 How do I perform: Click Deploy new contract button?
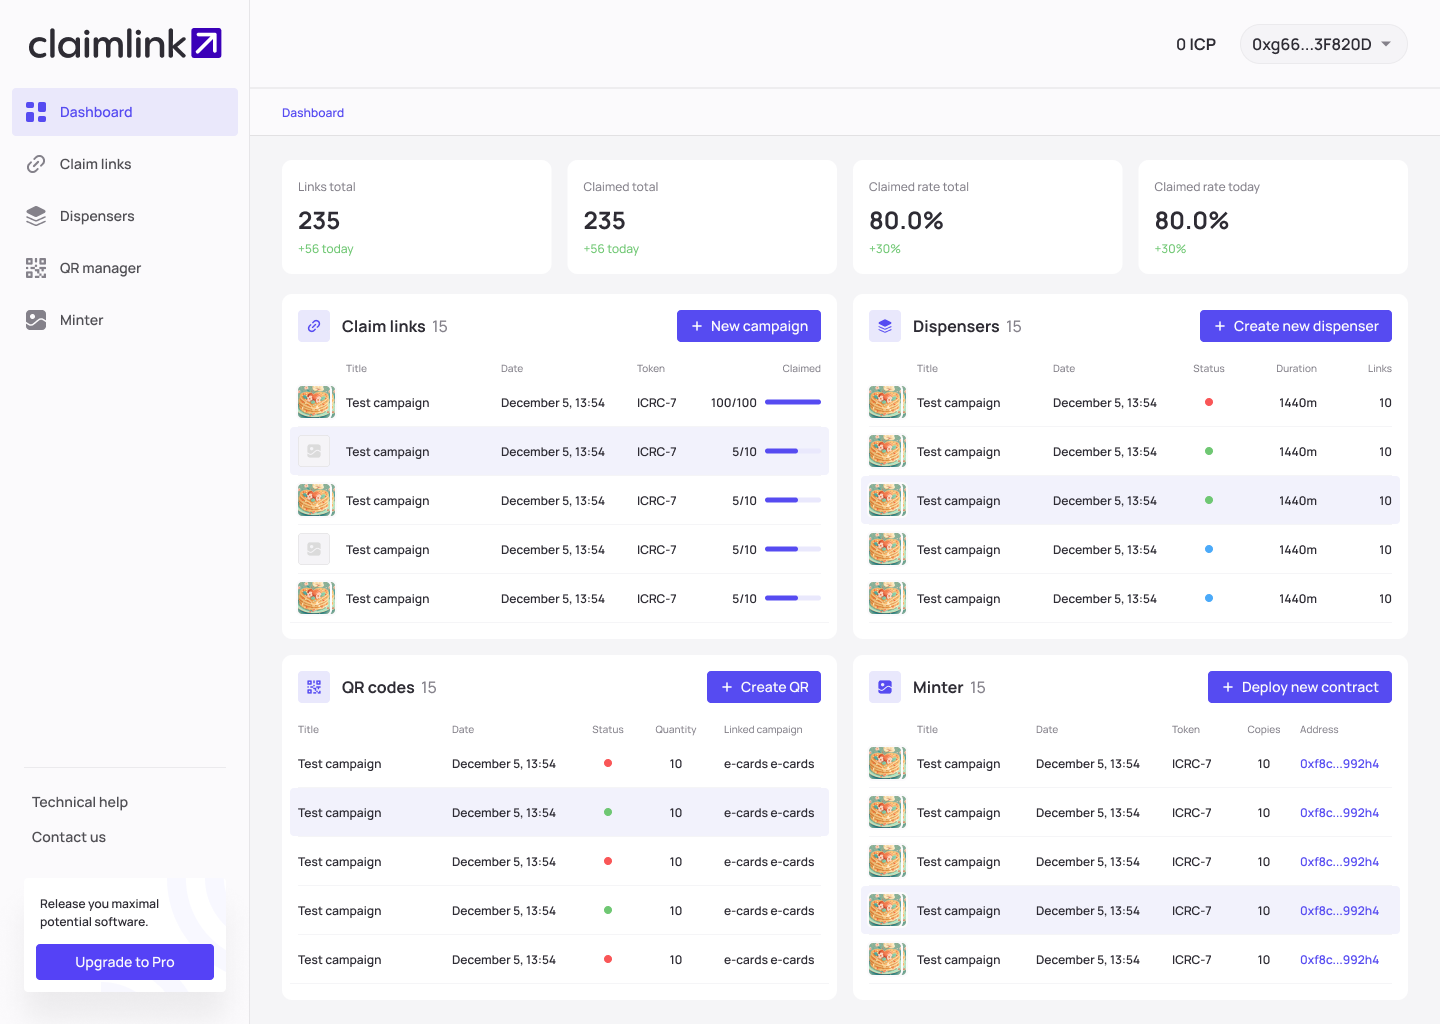tap(1299, 687)
